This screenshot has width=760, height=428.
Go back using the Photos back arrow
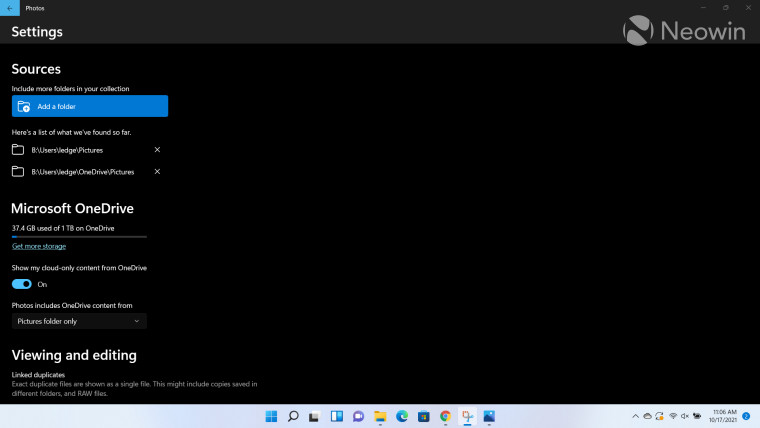pyautogui.click(x=10, y=8)
